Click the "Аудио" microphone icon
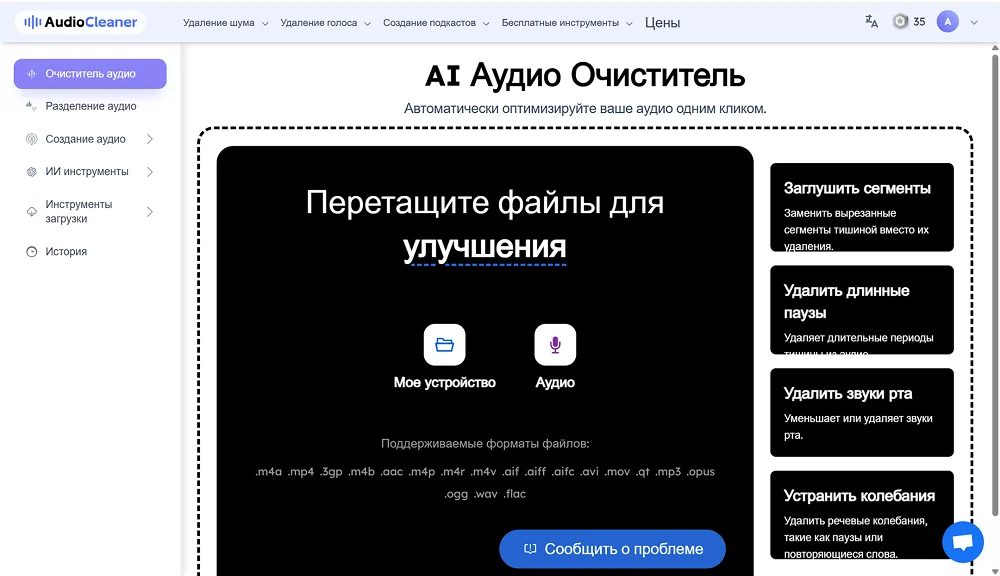1000x576 pixels. pos(555,345)
